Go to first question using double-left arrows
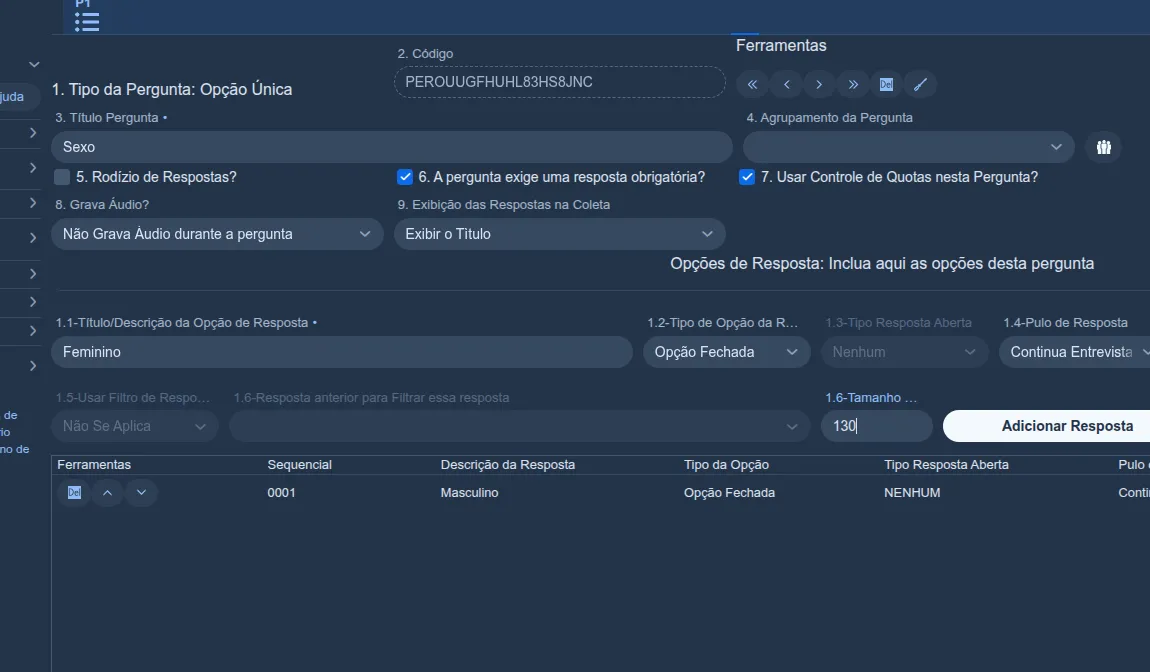 tap(752, 84)
